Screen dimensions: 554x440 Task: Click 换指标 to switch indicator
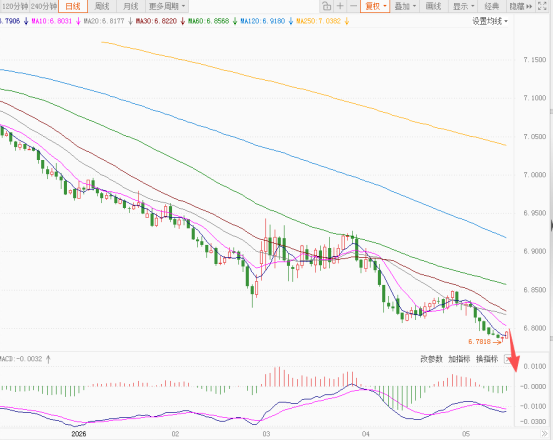coord(487,359)
